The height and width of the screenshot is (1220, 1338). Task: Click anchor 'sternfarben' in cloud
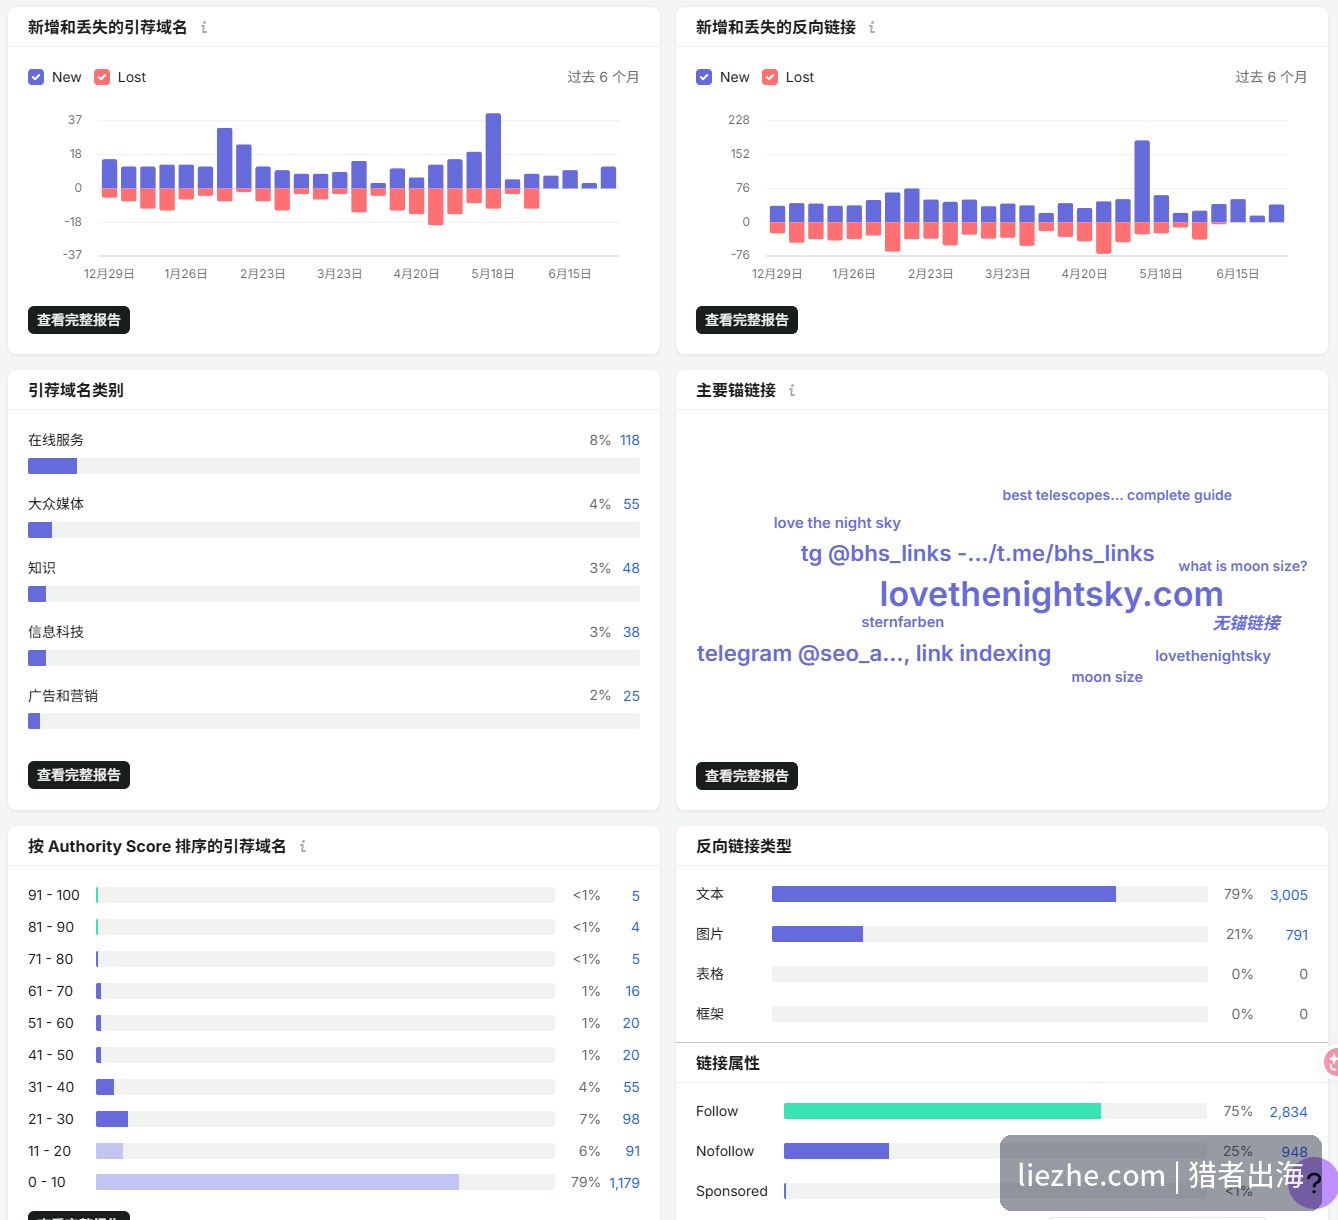[903, 622]
